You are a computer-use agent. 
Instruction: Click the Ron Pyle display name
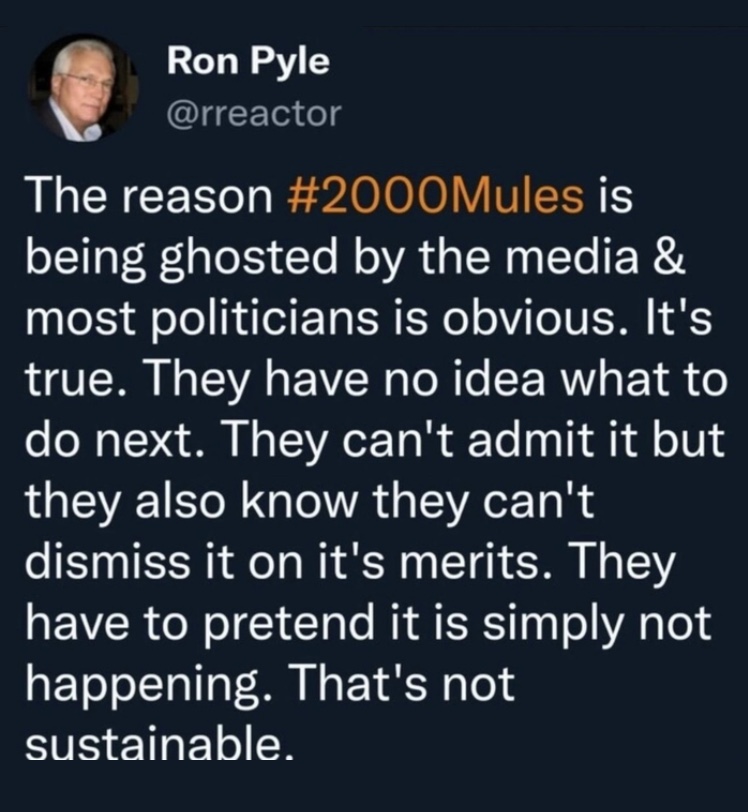pos(248,61)
